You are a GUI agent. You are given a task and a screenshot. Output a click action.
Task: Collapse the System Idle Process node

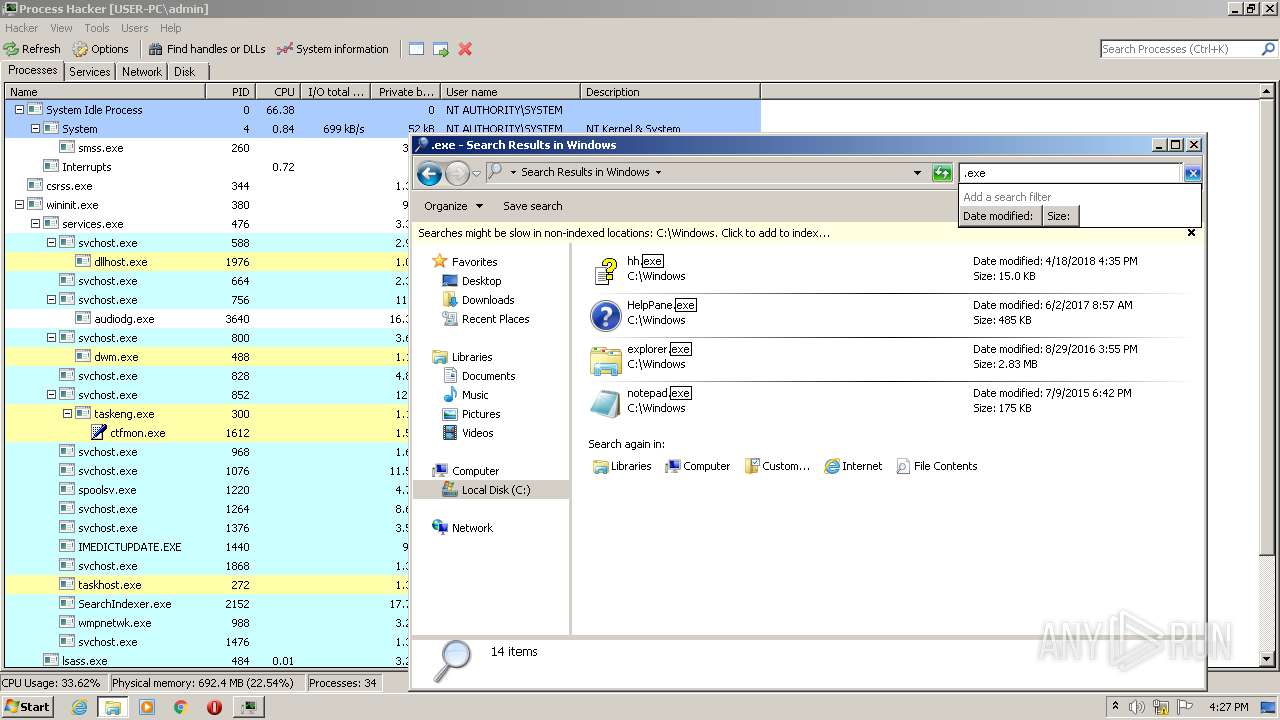pos(19,110)
